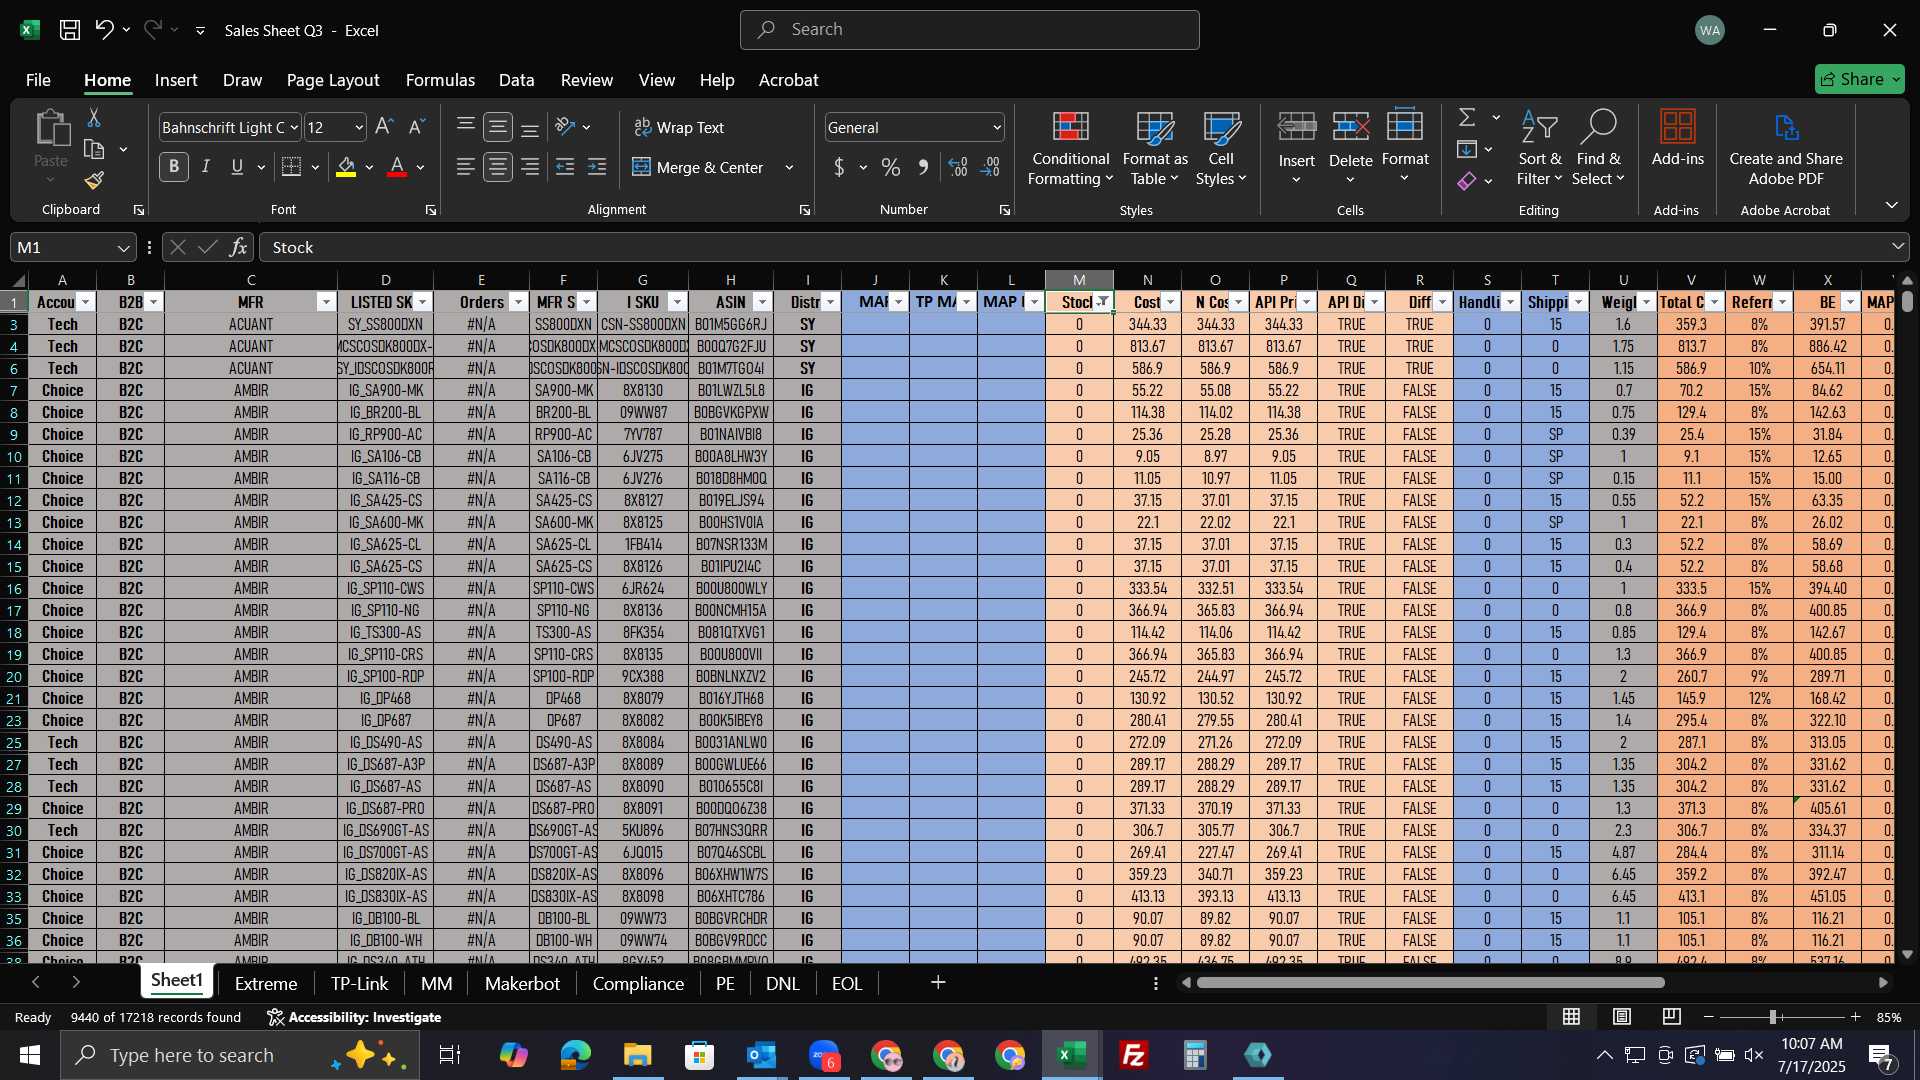This screenshot has height=1080, width=1920.
Task: Click the Align Right icon
Action: [530, 167]
